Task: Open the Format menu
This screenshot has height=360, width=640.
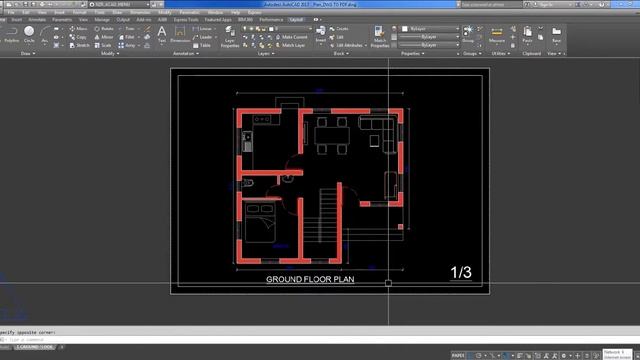Action: point(80,12)
